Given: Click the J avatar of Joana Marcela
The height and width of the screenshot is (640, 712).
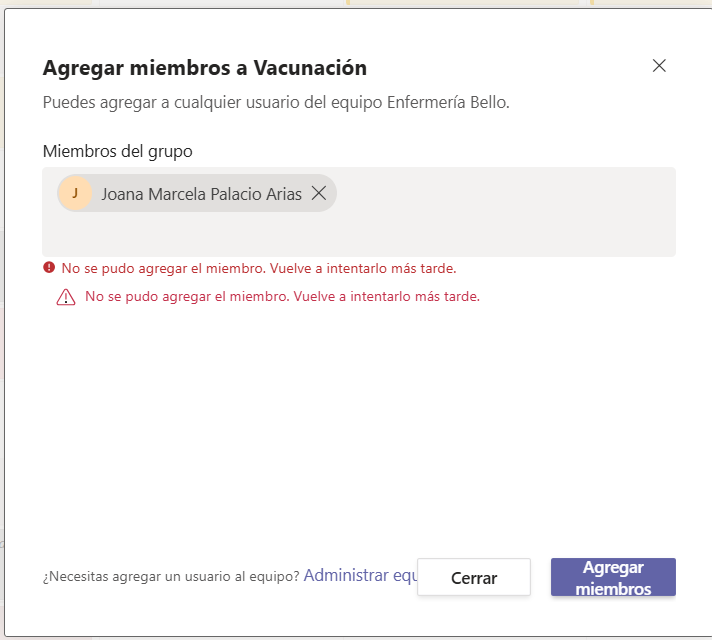Looking at the screenshot, I should 75,193.
